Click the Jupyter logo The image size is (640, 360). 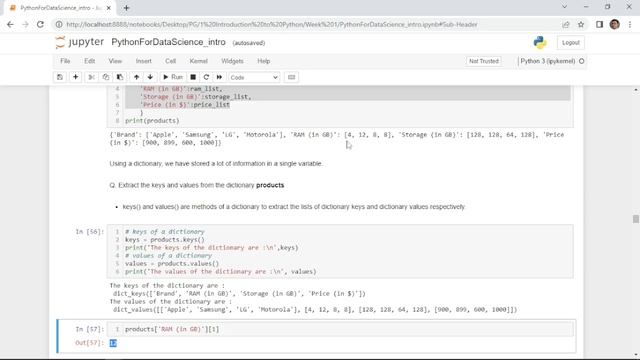[x=80, y=42]
